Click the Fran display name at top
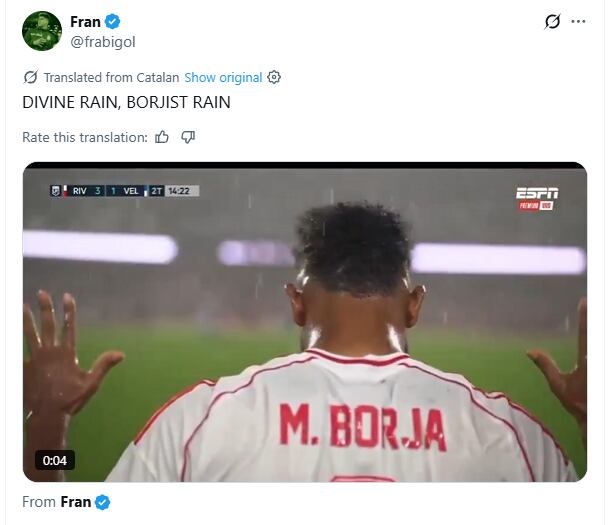The width and height of the screenshot is (616, 525). click(85, 22)
